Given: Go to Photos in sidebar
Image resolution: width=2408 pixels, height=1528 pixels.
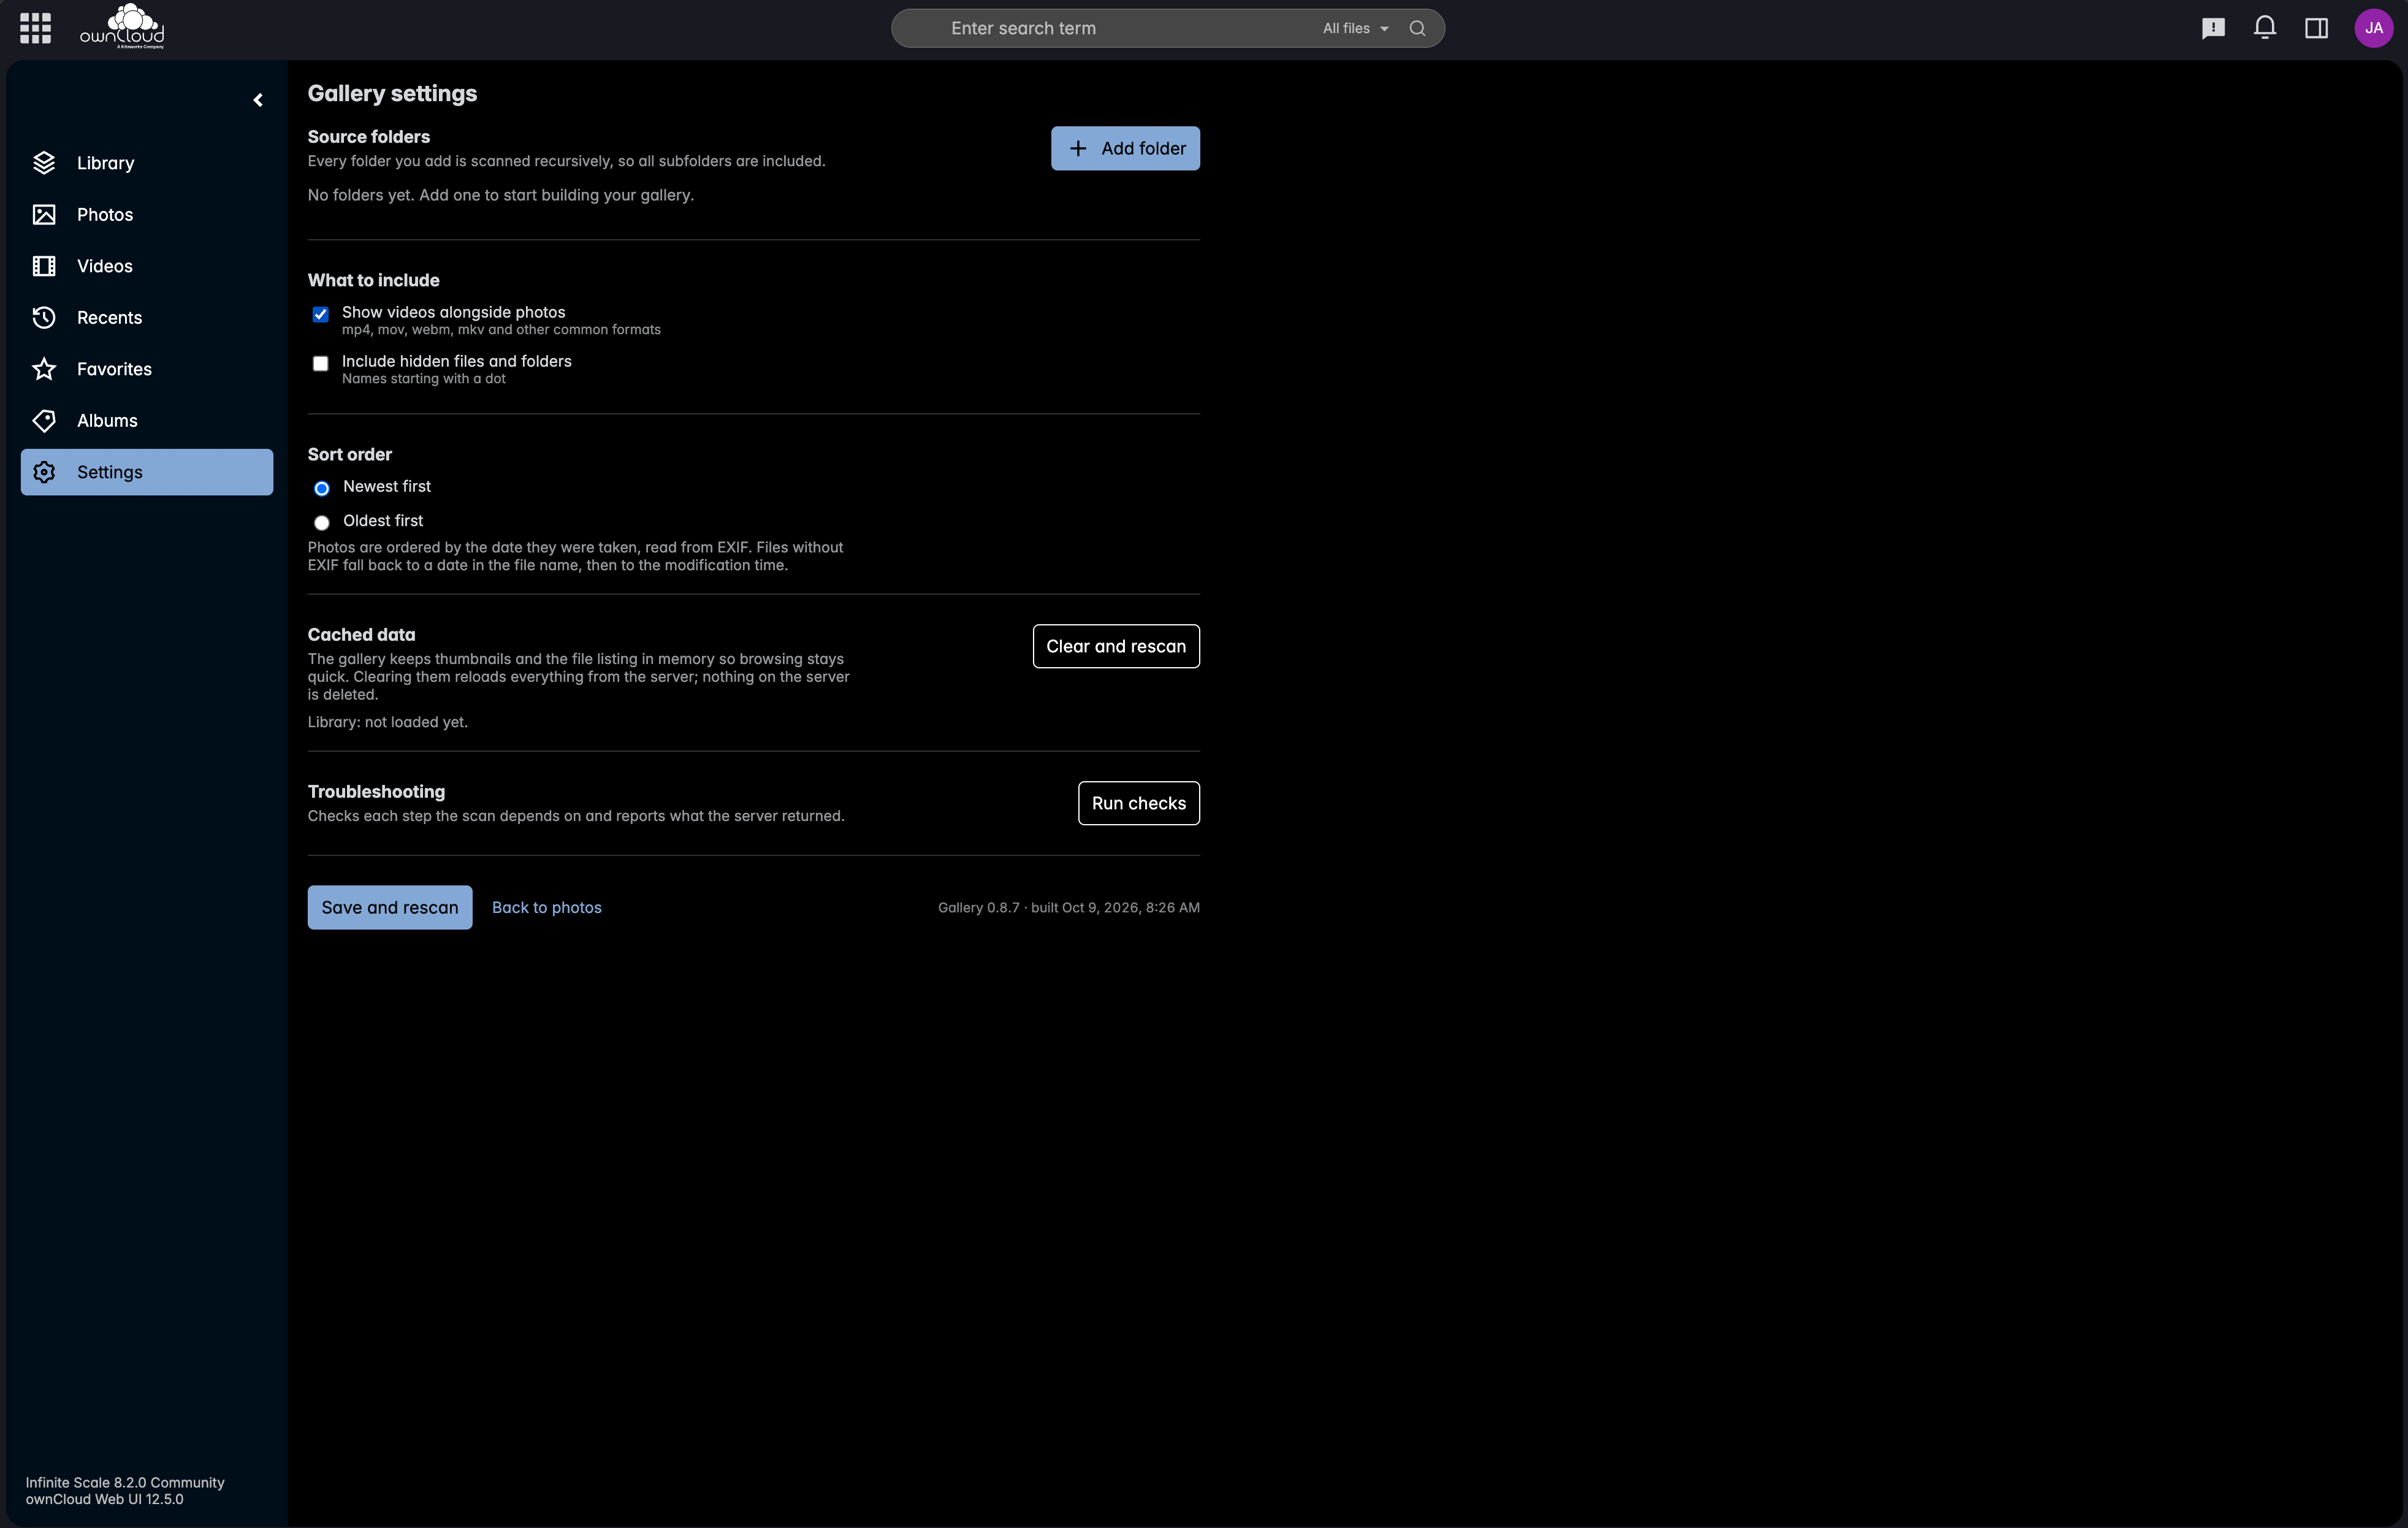Looking at the screenshot, I should (x=147, y=215).
